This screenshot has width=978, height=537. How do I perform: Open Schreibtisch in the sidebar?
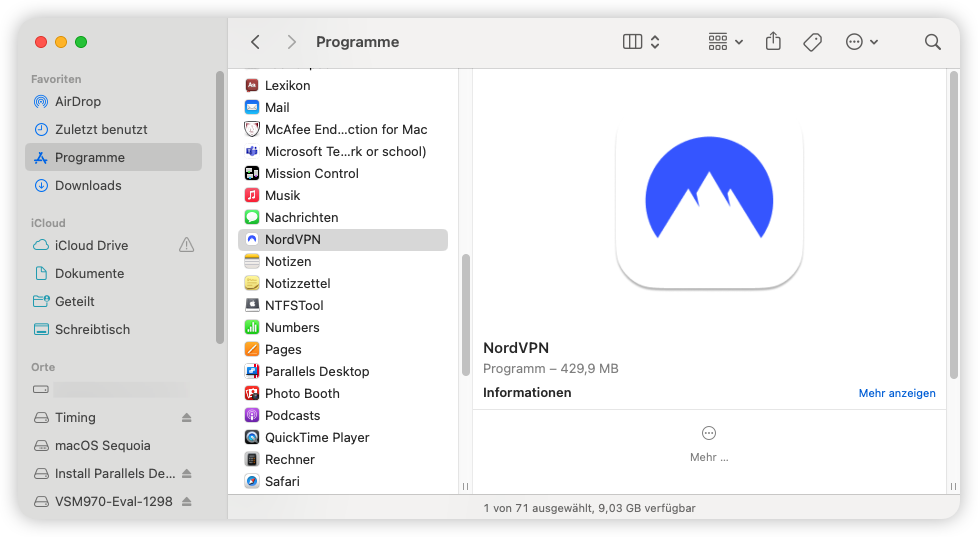[x=114, y=329]
